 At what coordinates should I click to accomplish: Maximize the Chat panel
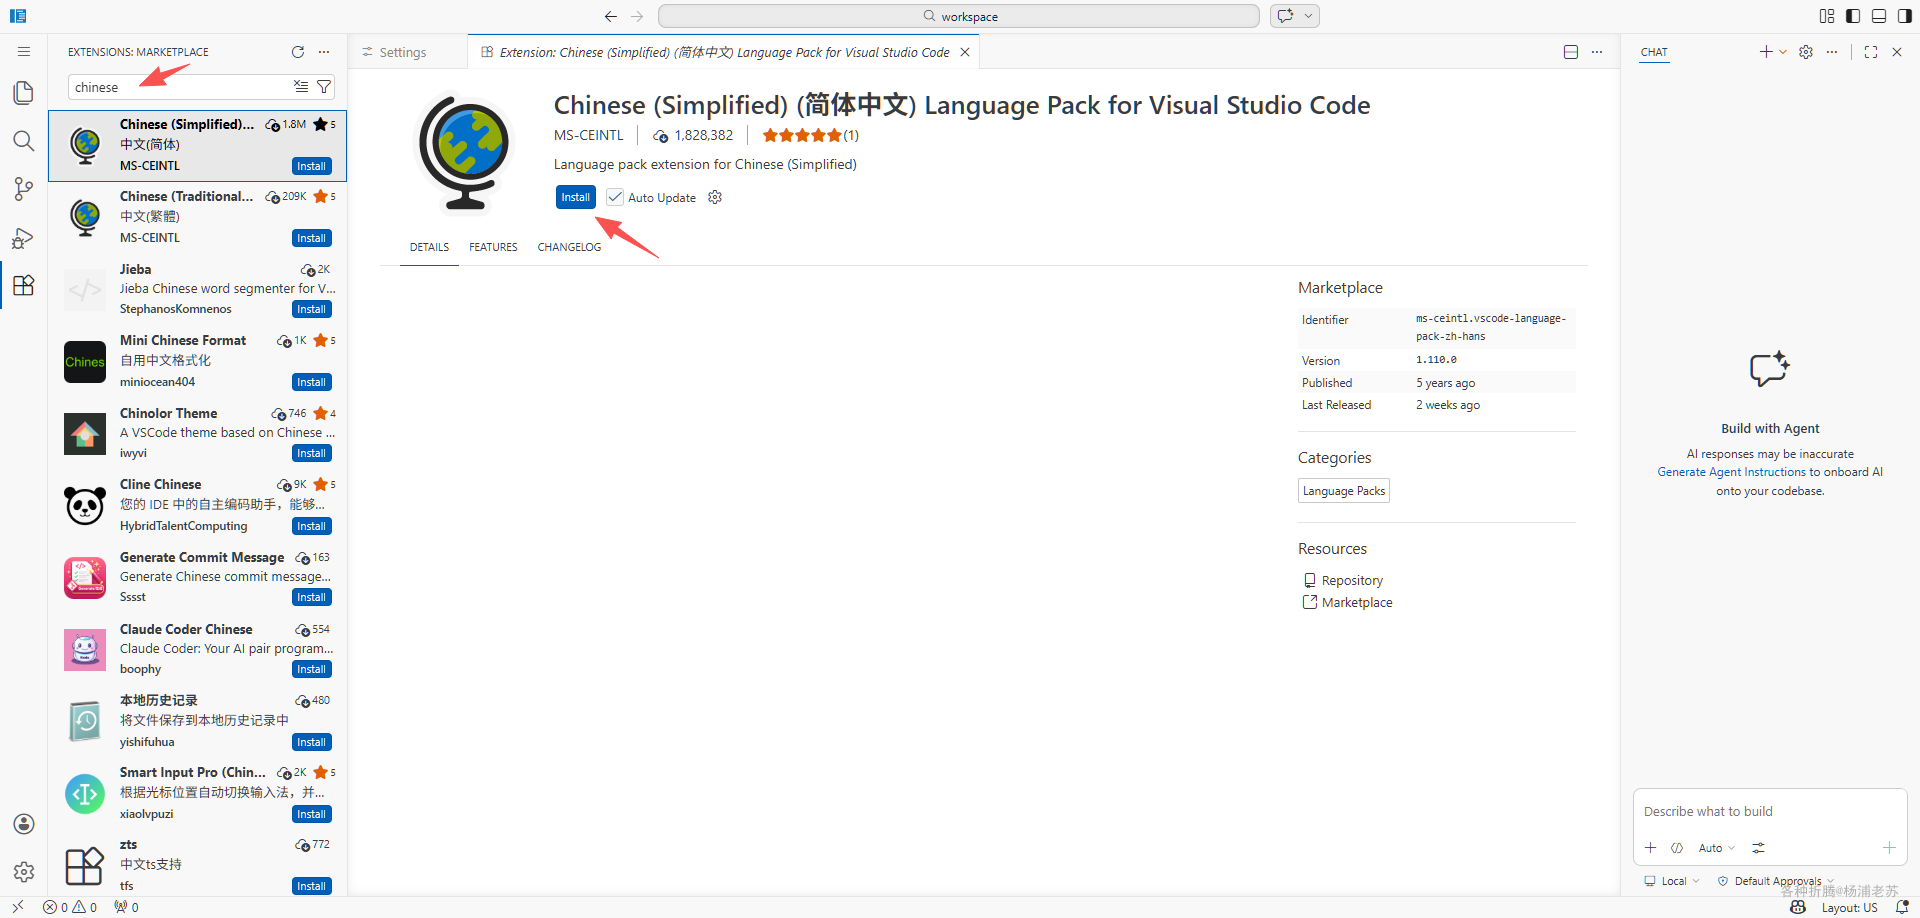[x=1871, y=52]
